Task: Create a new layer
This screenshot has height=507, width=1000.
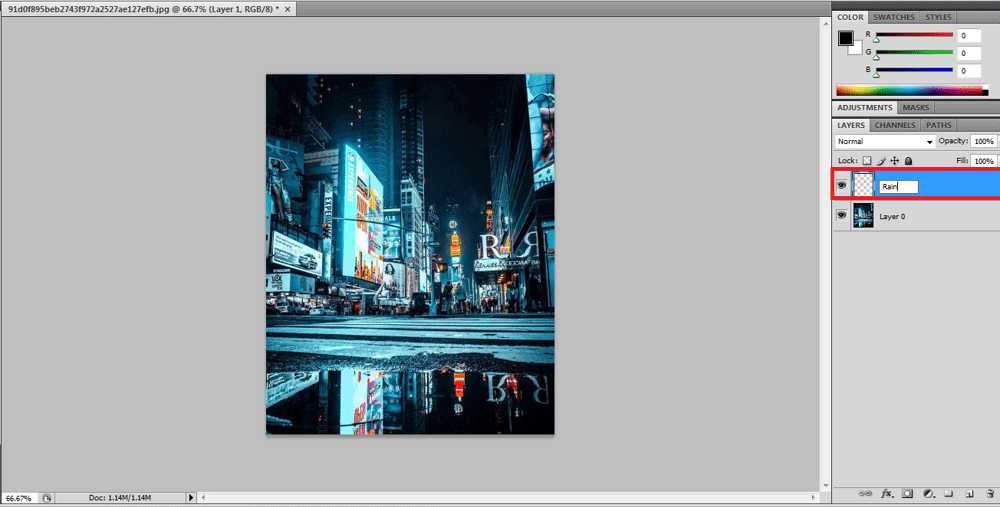Action: click(x=969, y=494)
